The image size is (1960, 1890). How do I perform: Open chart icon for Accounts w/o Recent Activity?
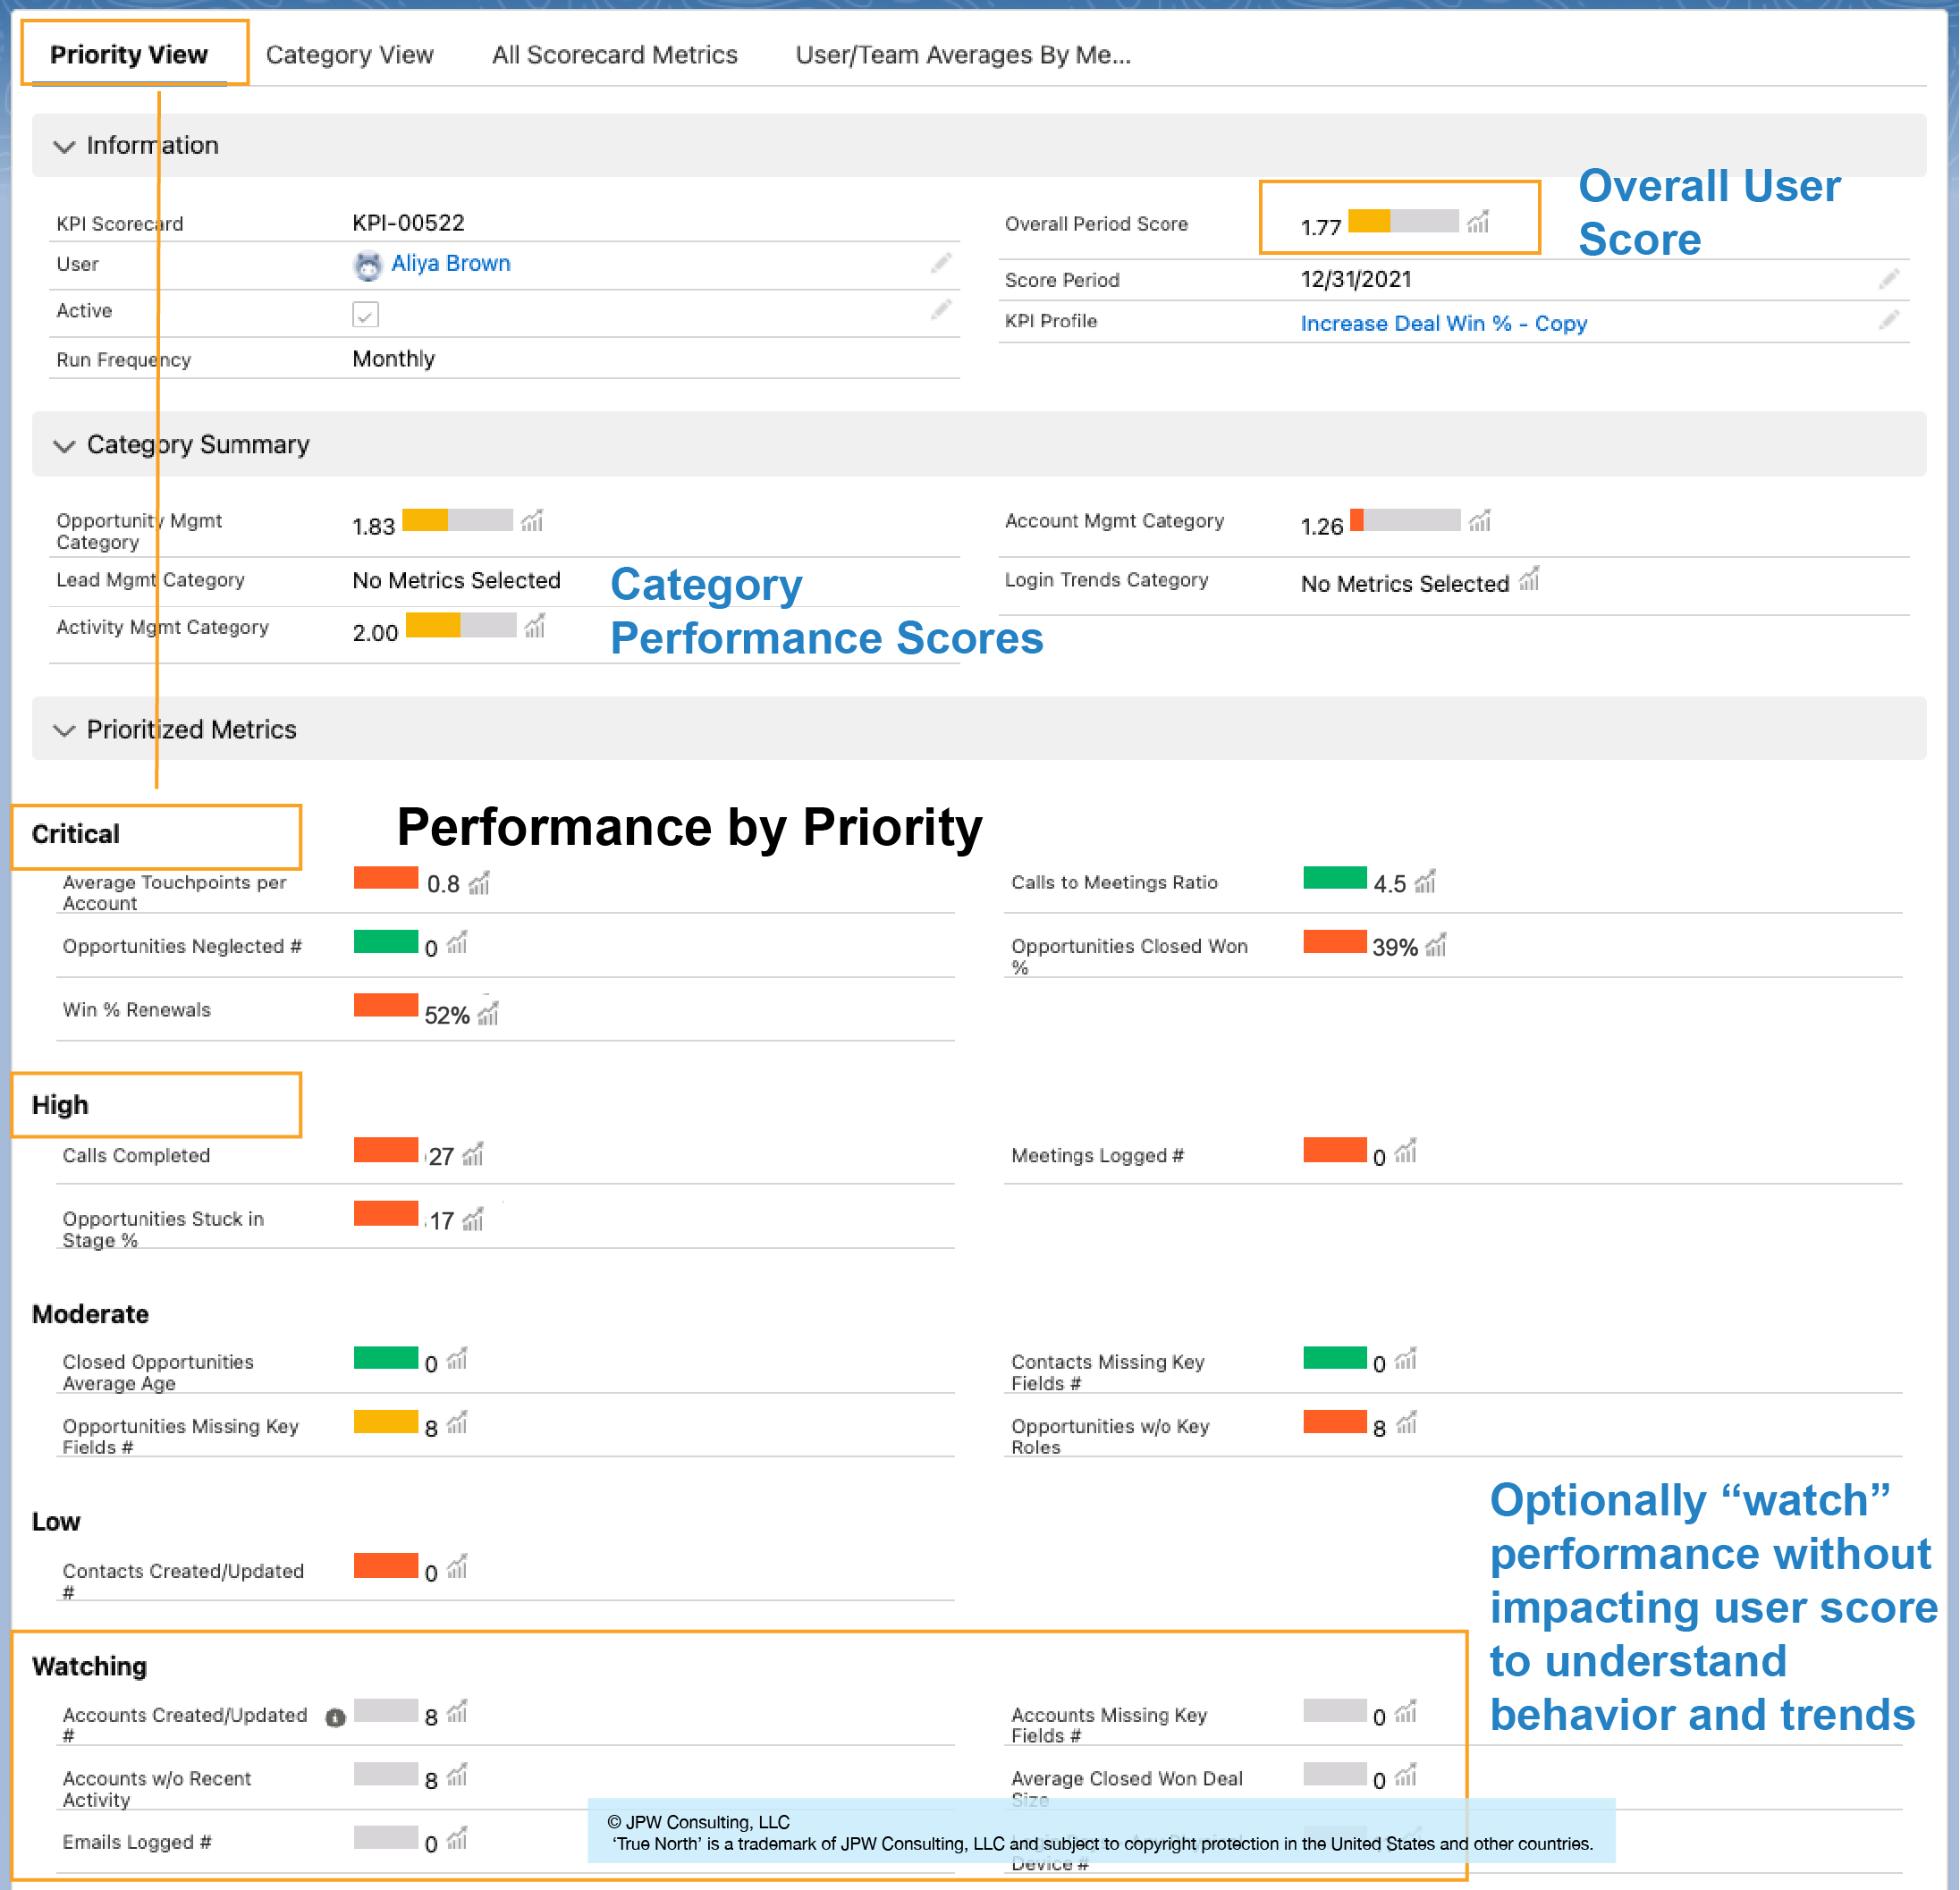[457, 1774]
